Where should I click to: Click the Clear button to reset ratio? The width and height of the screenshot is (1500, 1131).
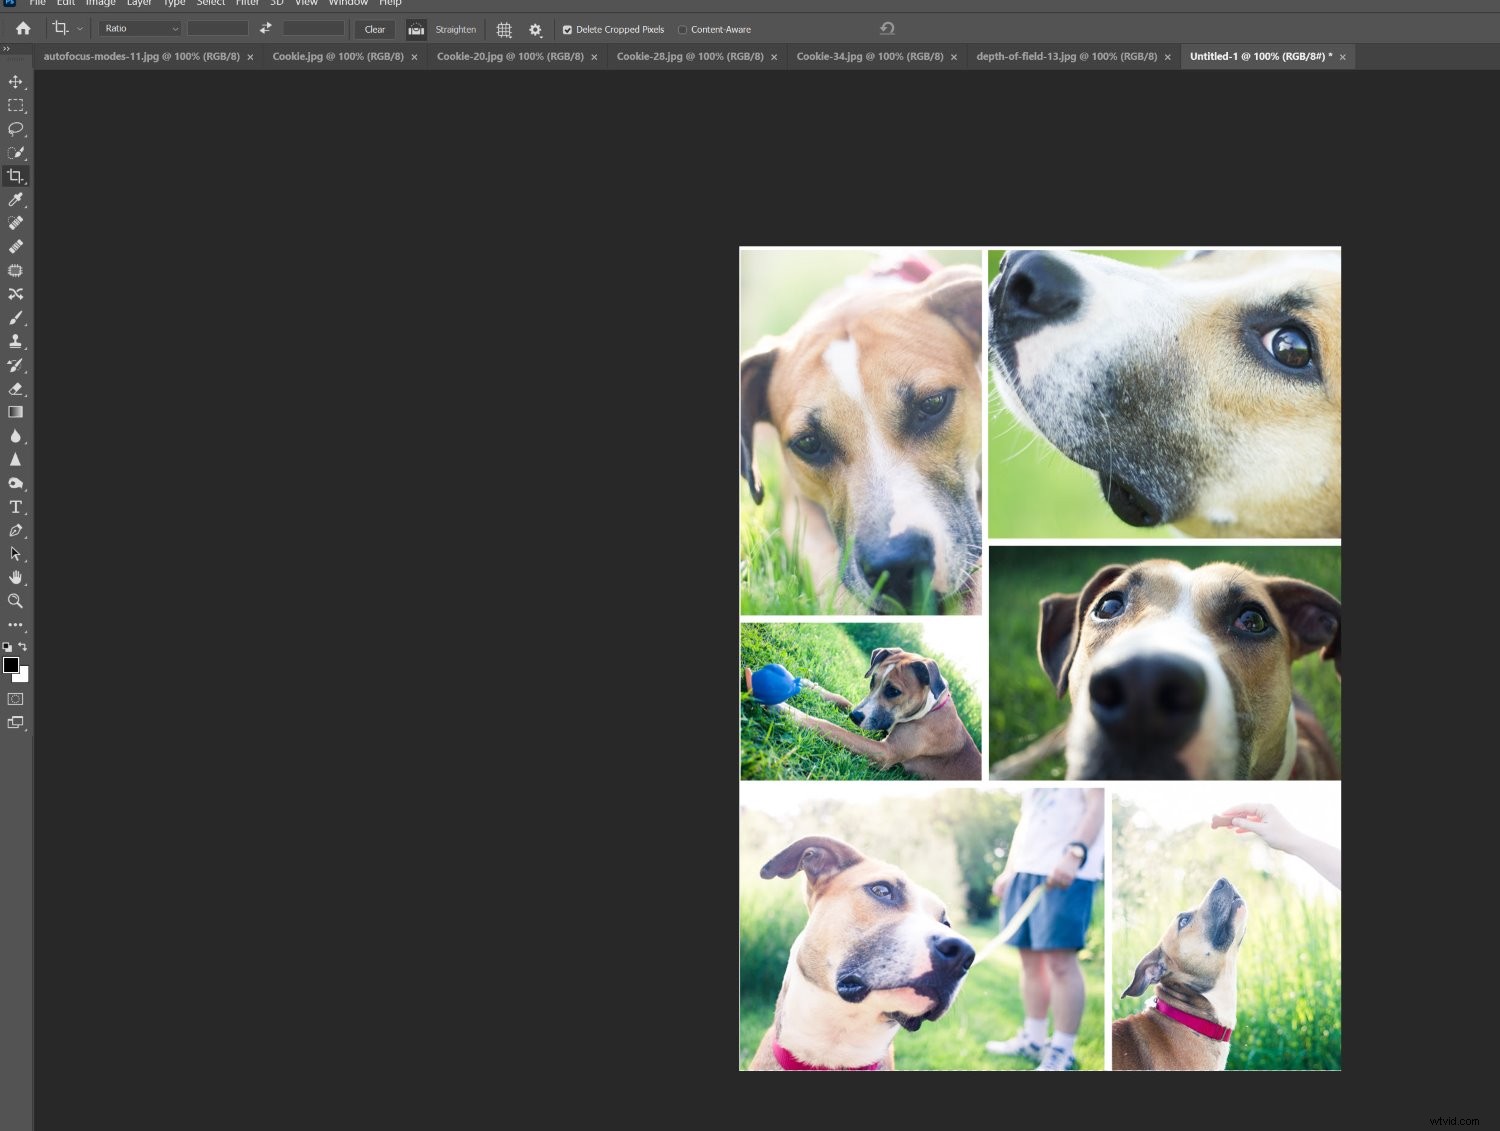(374, 29)
